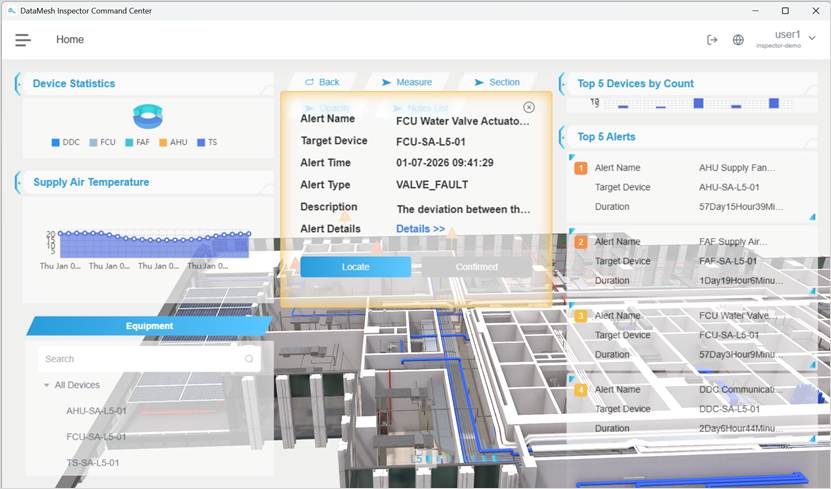The height and width of the screenshot is (489, 831).
Task: Click the Back toolbar button
Action: click(x=322, y=82)
